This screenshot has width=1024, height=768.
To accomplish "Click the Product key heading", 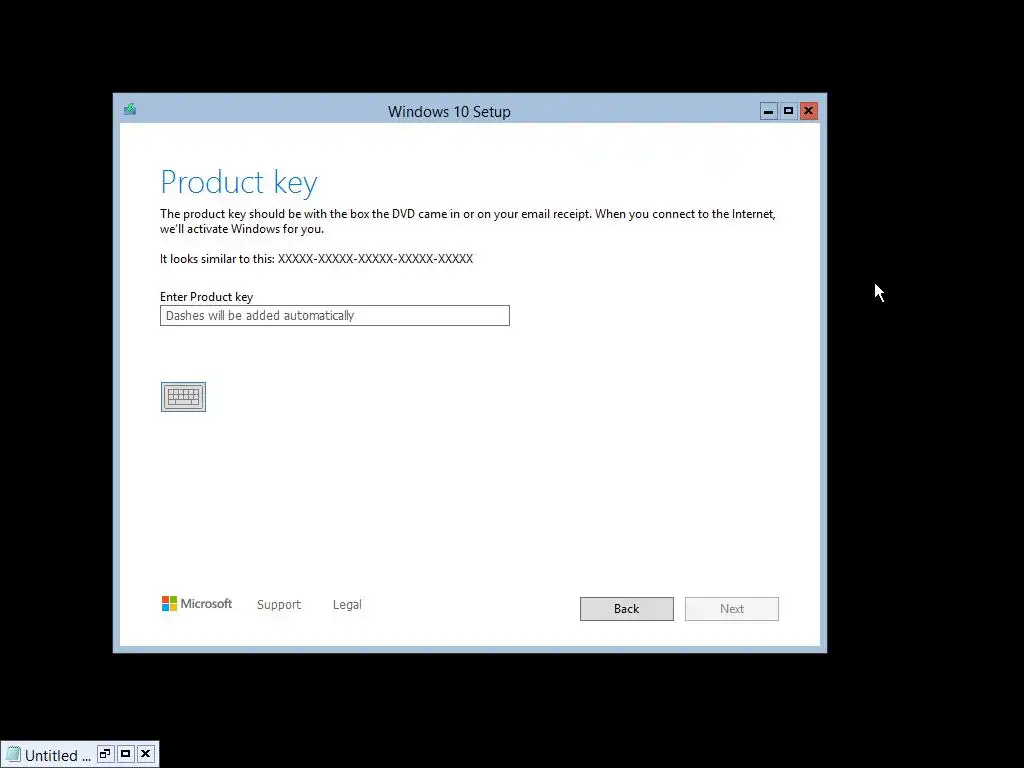I will (239, 183).
